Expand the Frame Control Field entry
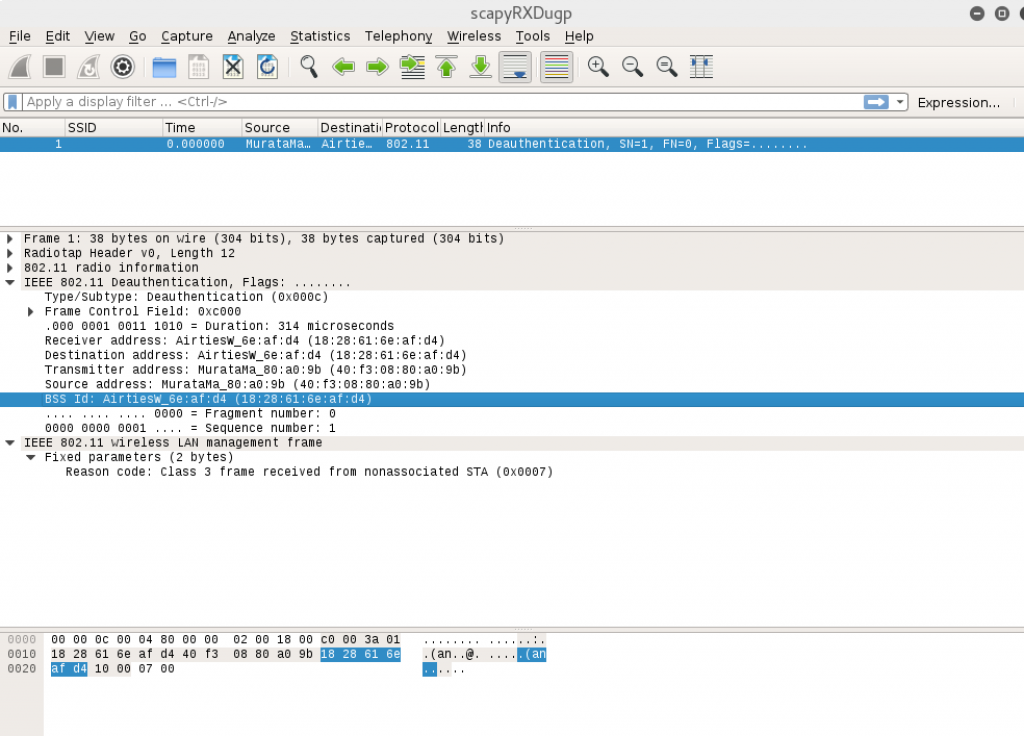Image resolution: width=1024 pixels, height=736 pixels. [31, 312]
